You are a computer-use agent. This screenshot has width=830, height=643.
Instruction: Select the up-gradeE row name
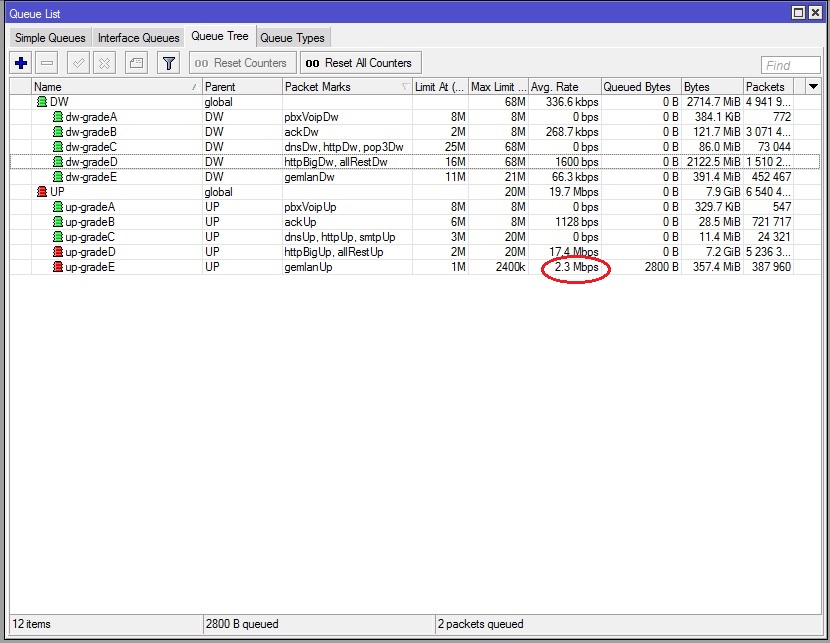(x=90, y=267)
